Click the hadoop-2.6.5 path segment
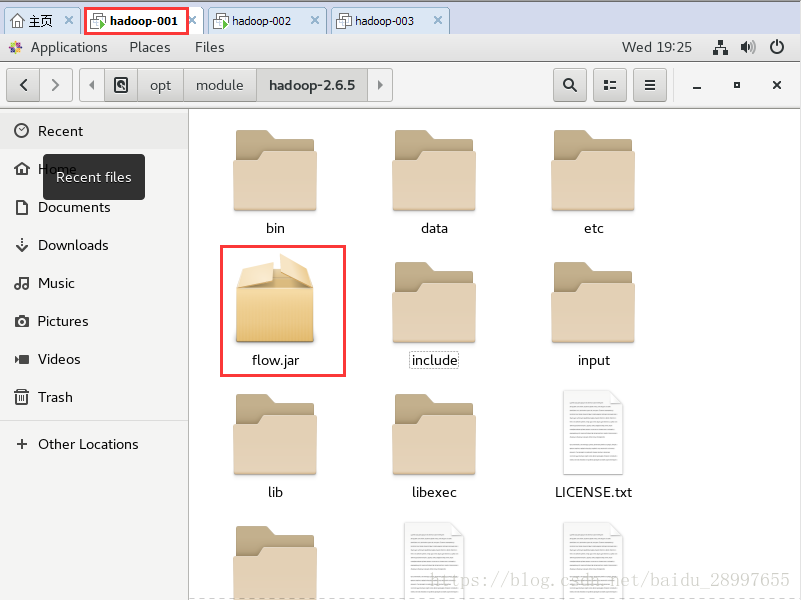The image size is (801, 600). click(x=312, y=85)
